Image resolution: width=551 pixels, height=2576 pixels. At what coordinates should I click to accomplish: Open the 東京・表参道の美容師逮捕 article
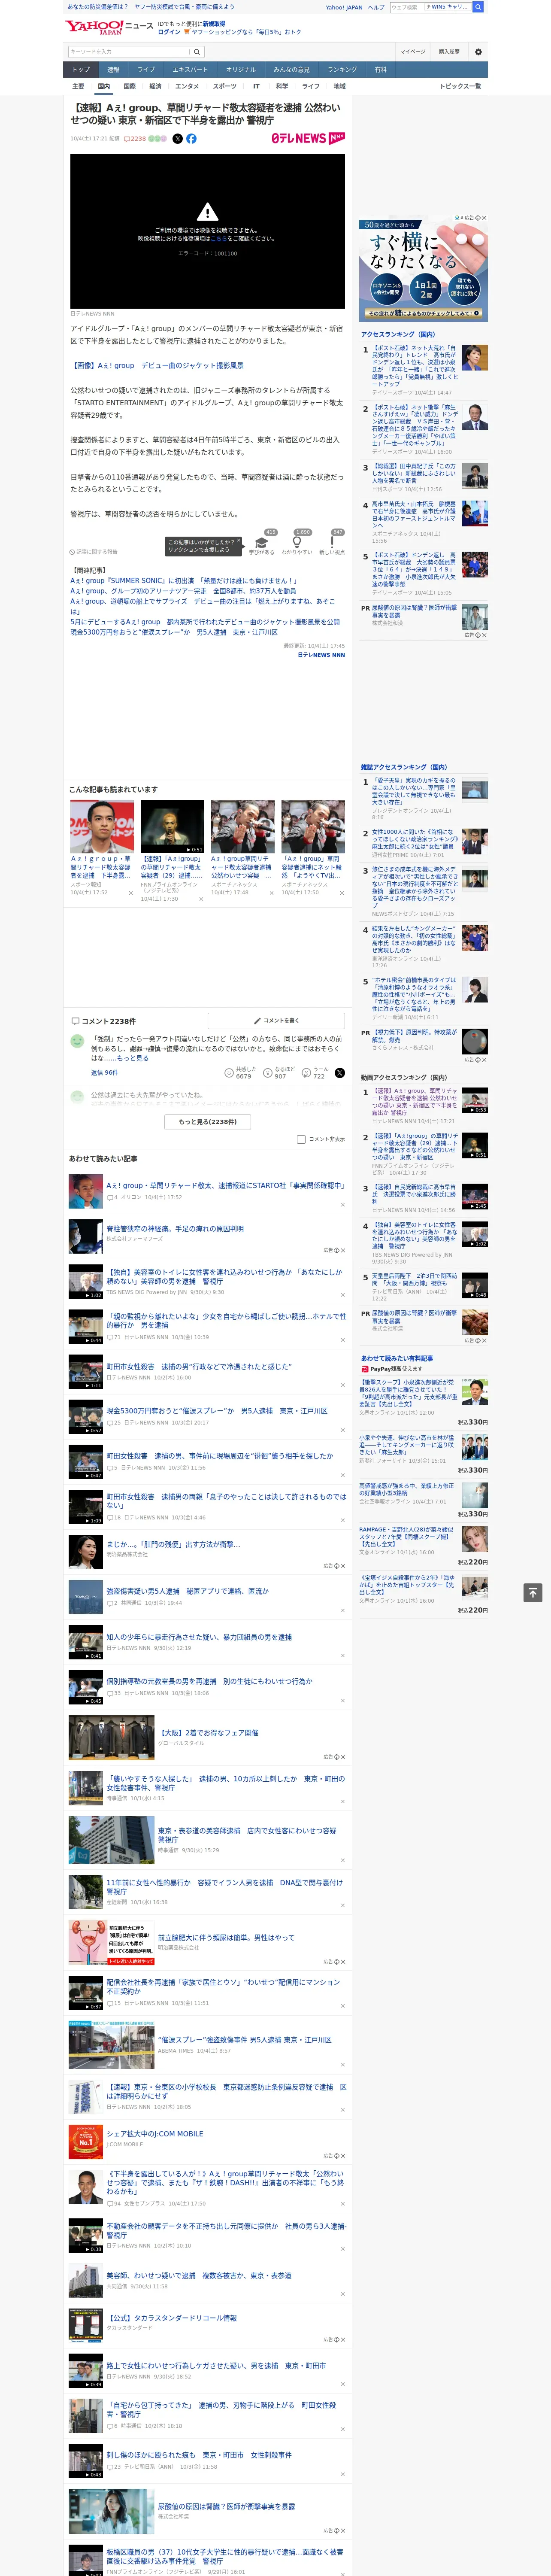pos(249,1835)
